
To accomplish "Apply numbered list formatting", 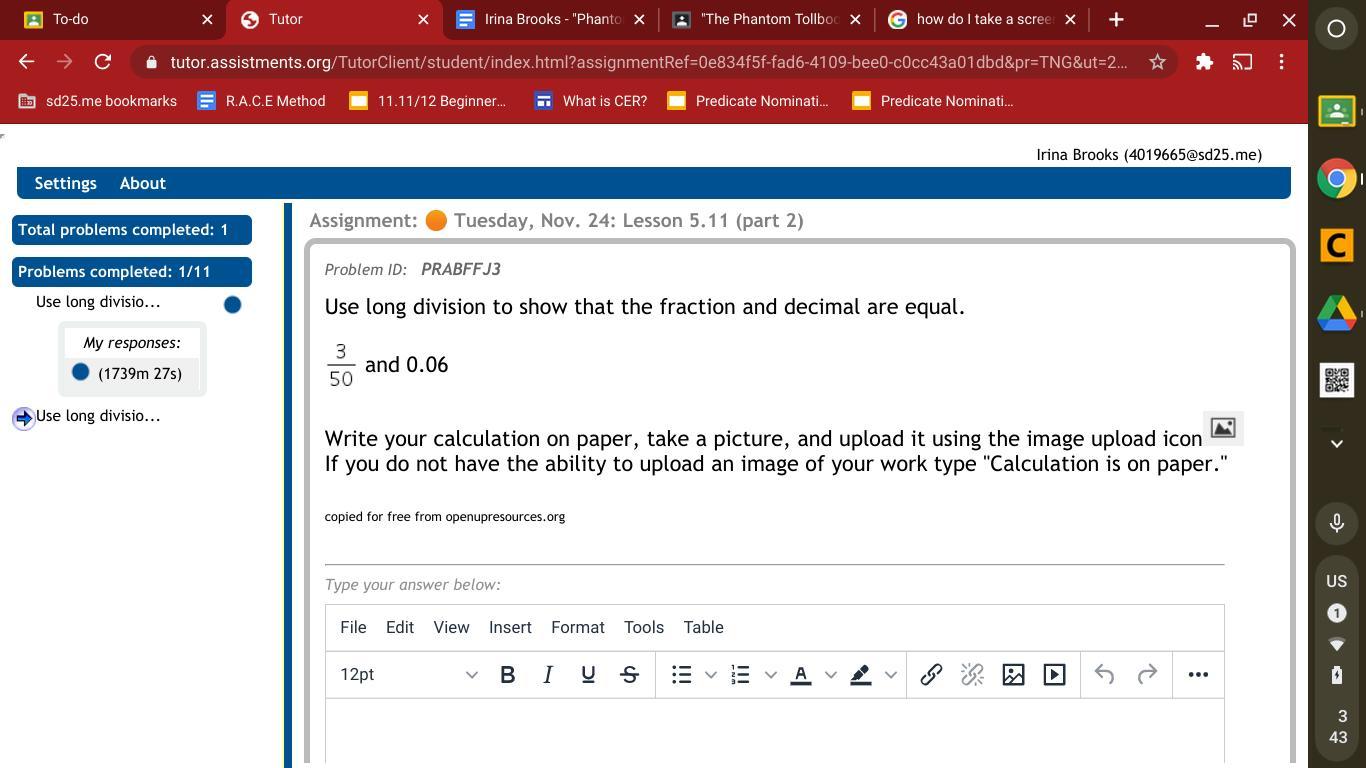I will pyautogui.click(x=741, y=675).
